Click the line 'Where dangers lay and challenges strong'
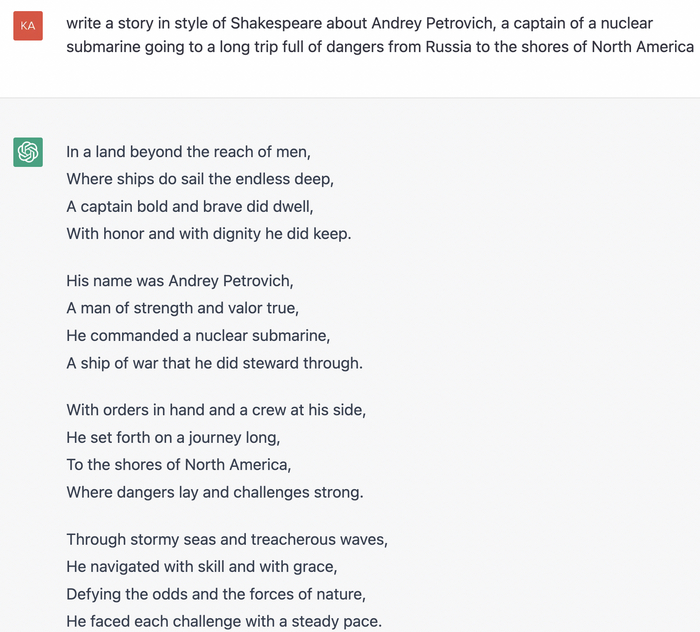The image size is (700, 632). pos(215,492)
